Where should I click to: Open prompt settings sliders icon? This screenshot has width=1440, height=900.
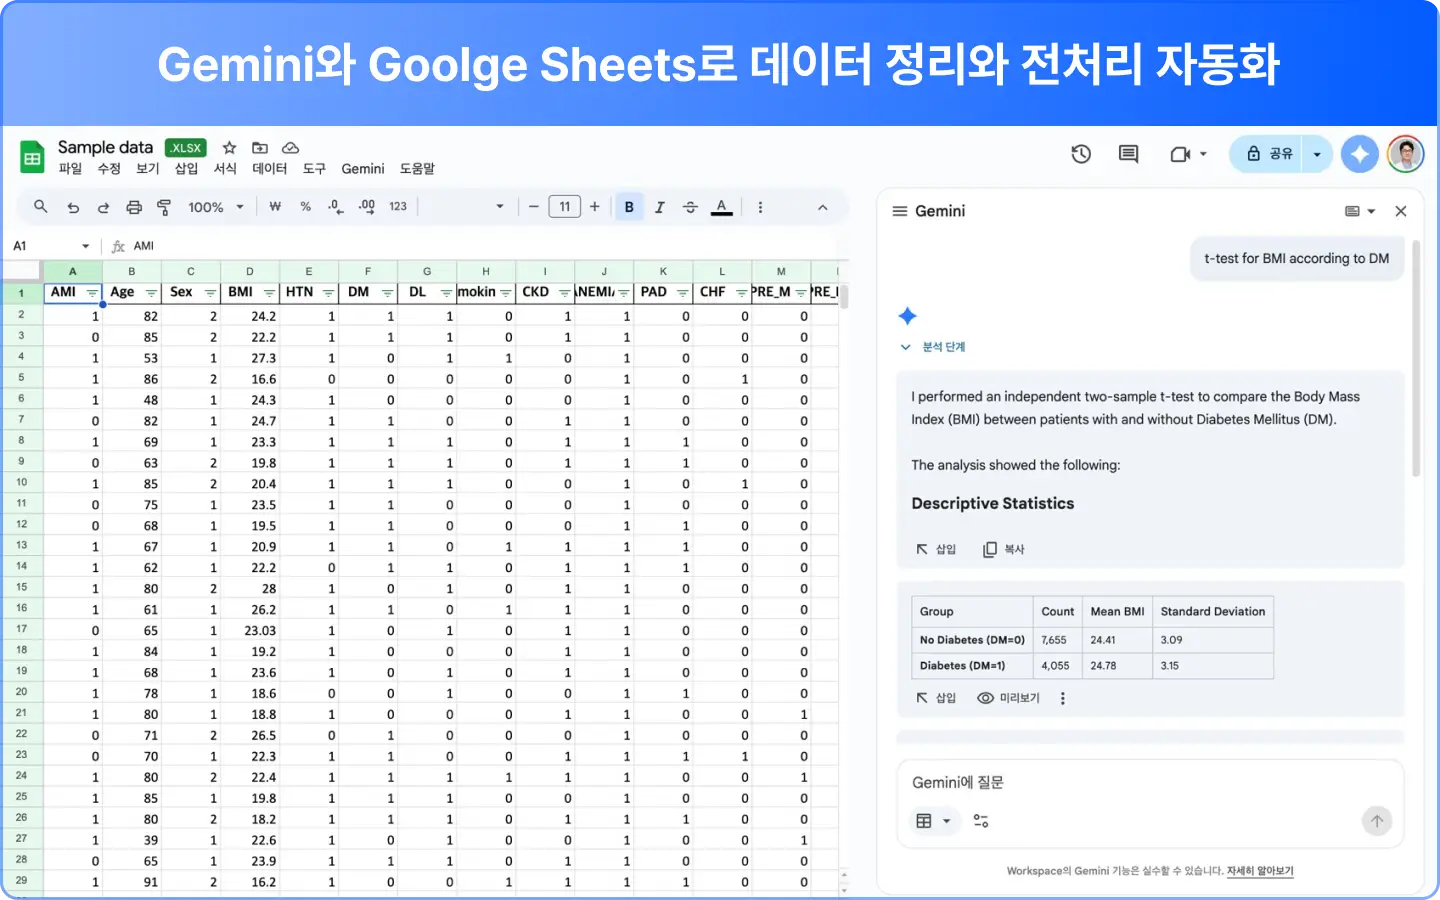[981, 821]
